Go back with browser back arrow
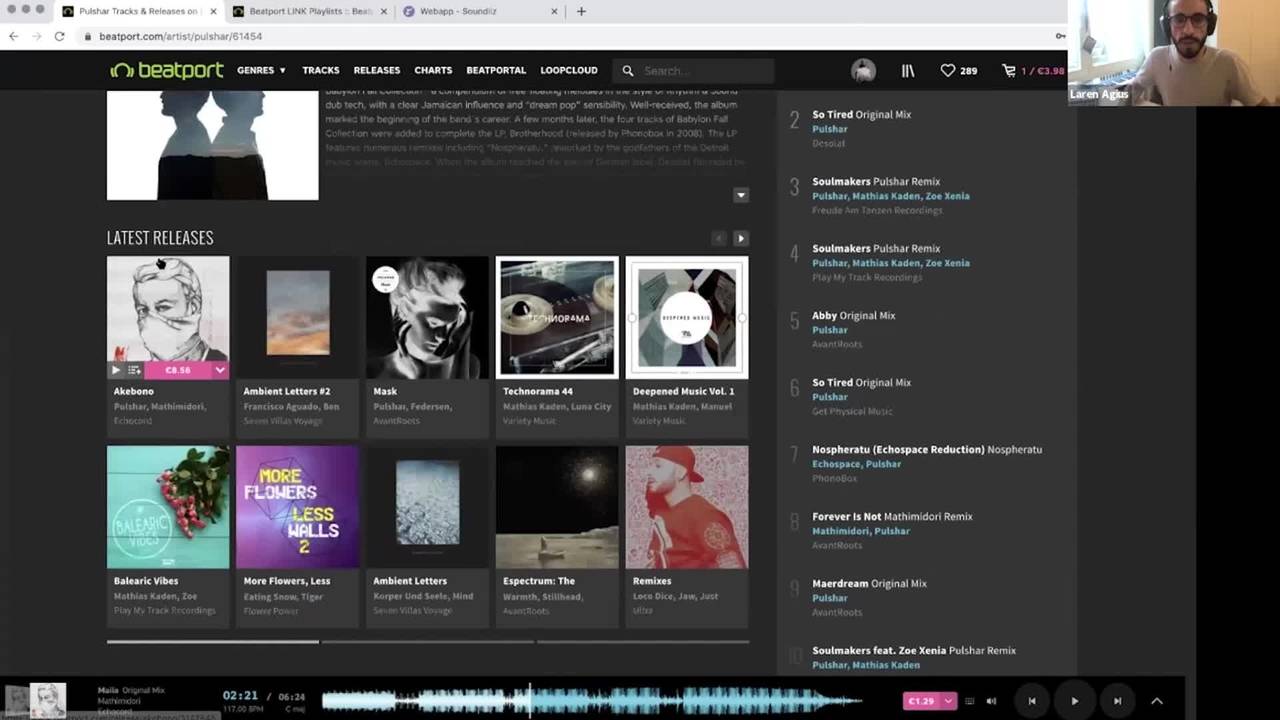 click(x=13, y=36)
